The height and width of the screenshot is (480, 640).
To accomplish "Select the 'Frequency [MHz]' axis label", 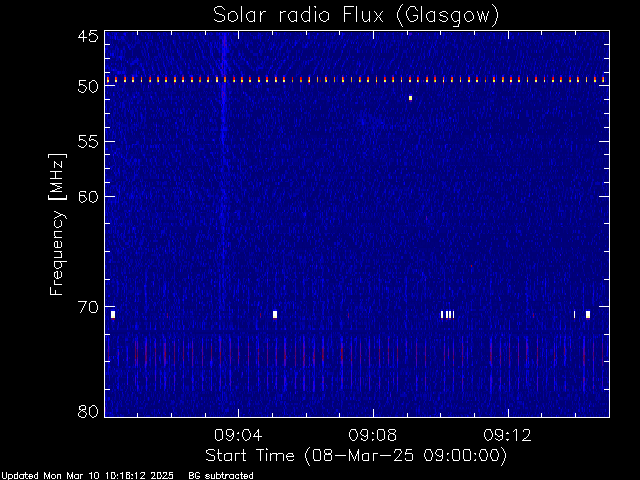I will pos(57,224).
